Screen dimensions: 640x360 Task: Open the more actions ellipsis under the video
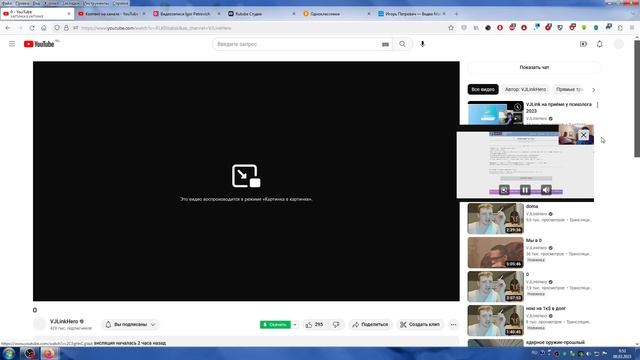point(453,324)
